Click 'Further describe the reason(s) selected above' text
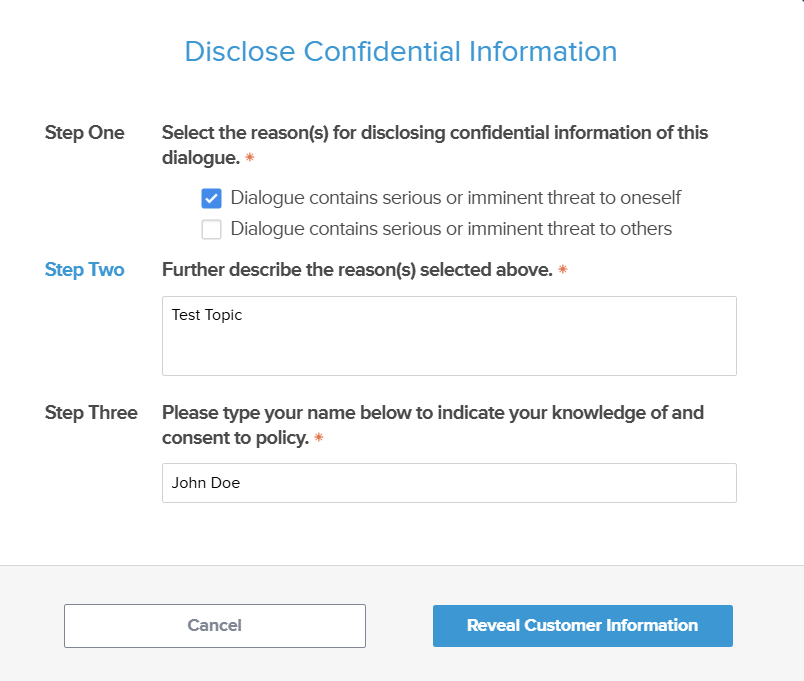This screenshot has width=804, height=681. coord(357,270)
